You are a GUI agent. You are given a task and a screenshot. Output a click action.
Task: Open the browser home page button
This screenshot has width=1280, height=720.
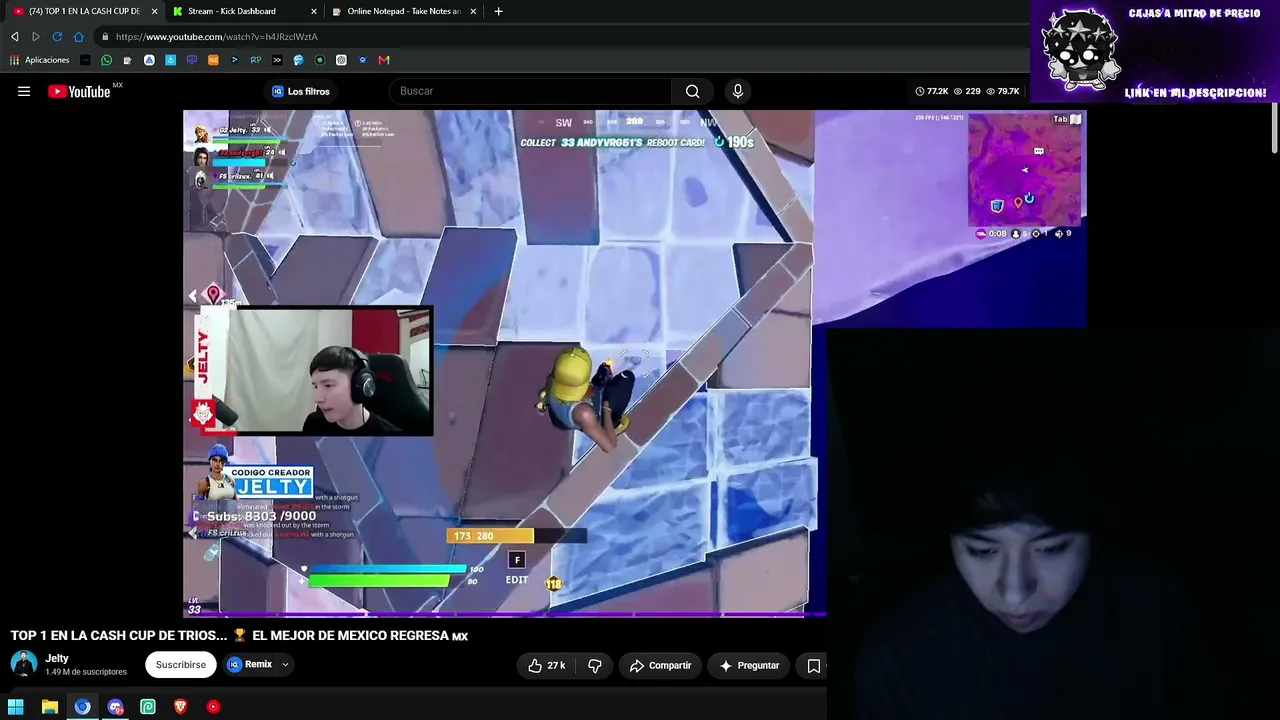click(79, 37)
